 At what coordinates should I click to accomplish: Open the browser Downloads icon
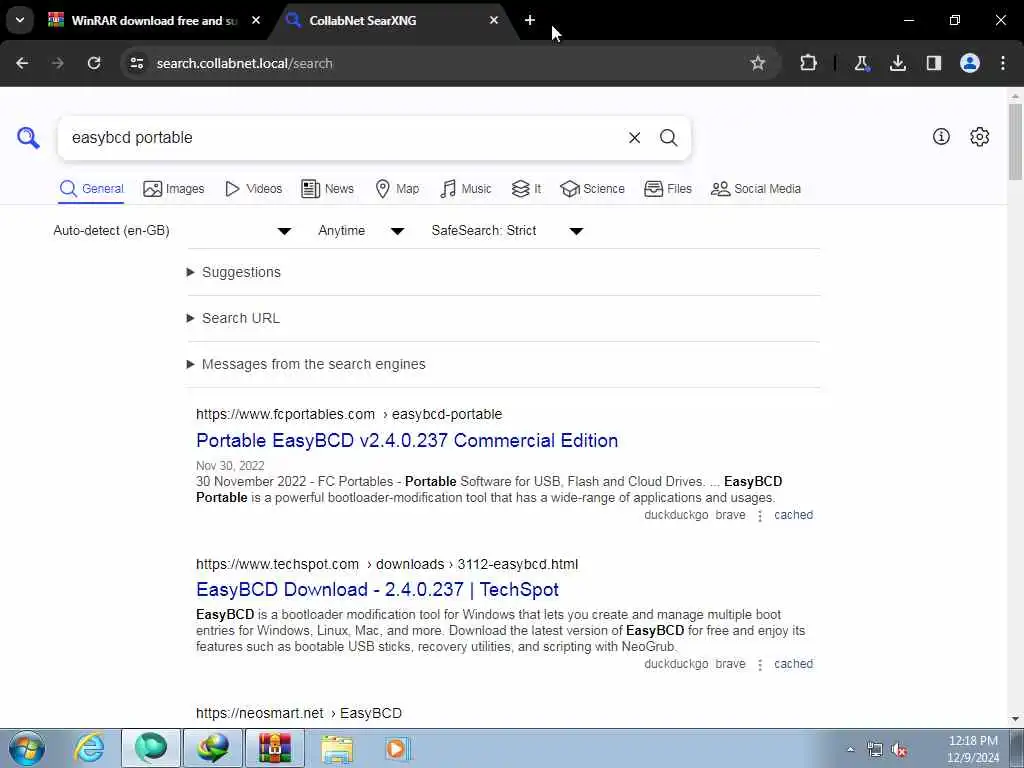pos(898,63)
